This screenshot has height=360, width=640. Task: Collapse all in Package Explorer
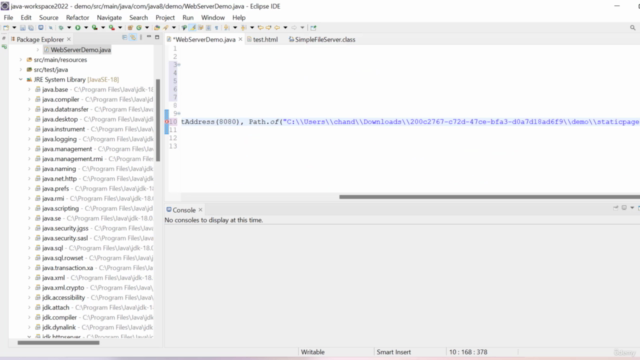pos(124,37)
